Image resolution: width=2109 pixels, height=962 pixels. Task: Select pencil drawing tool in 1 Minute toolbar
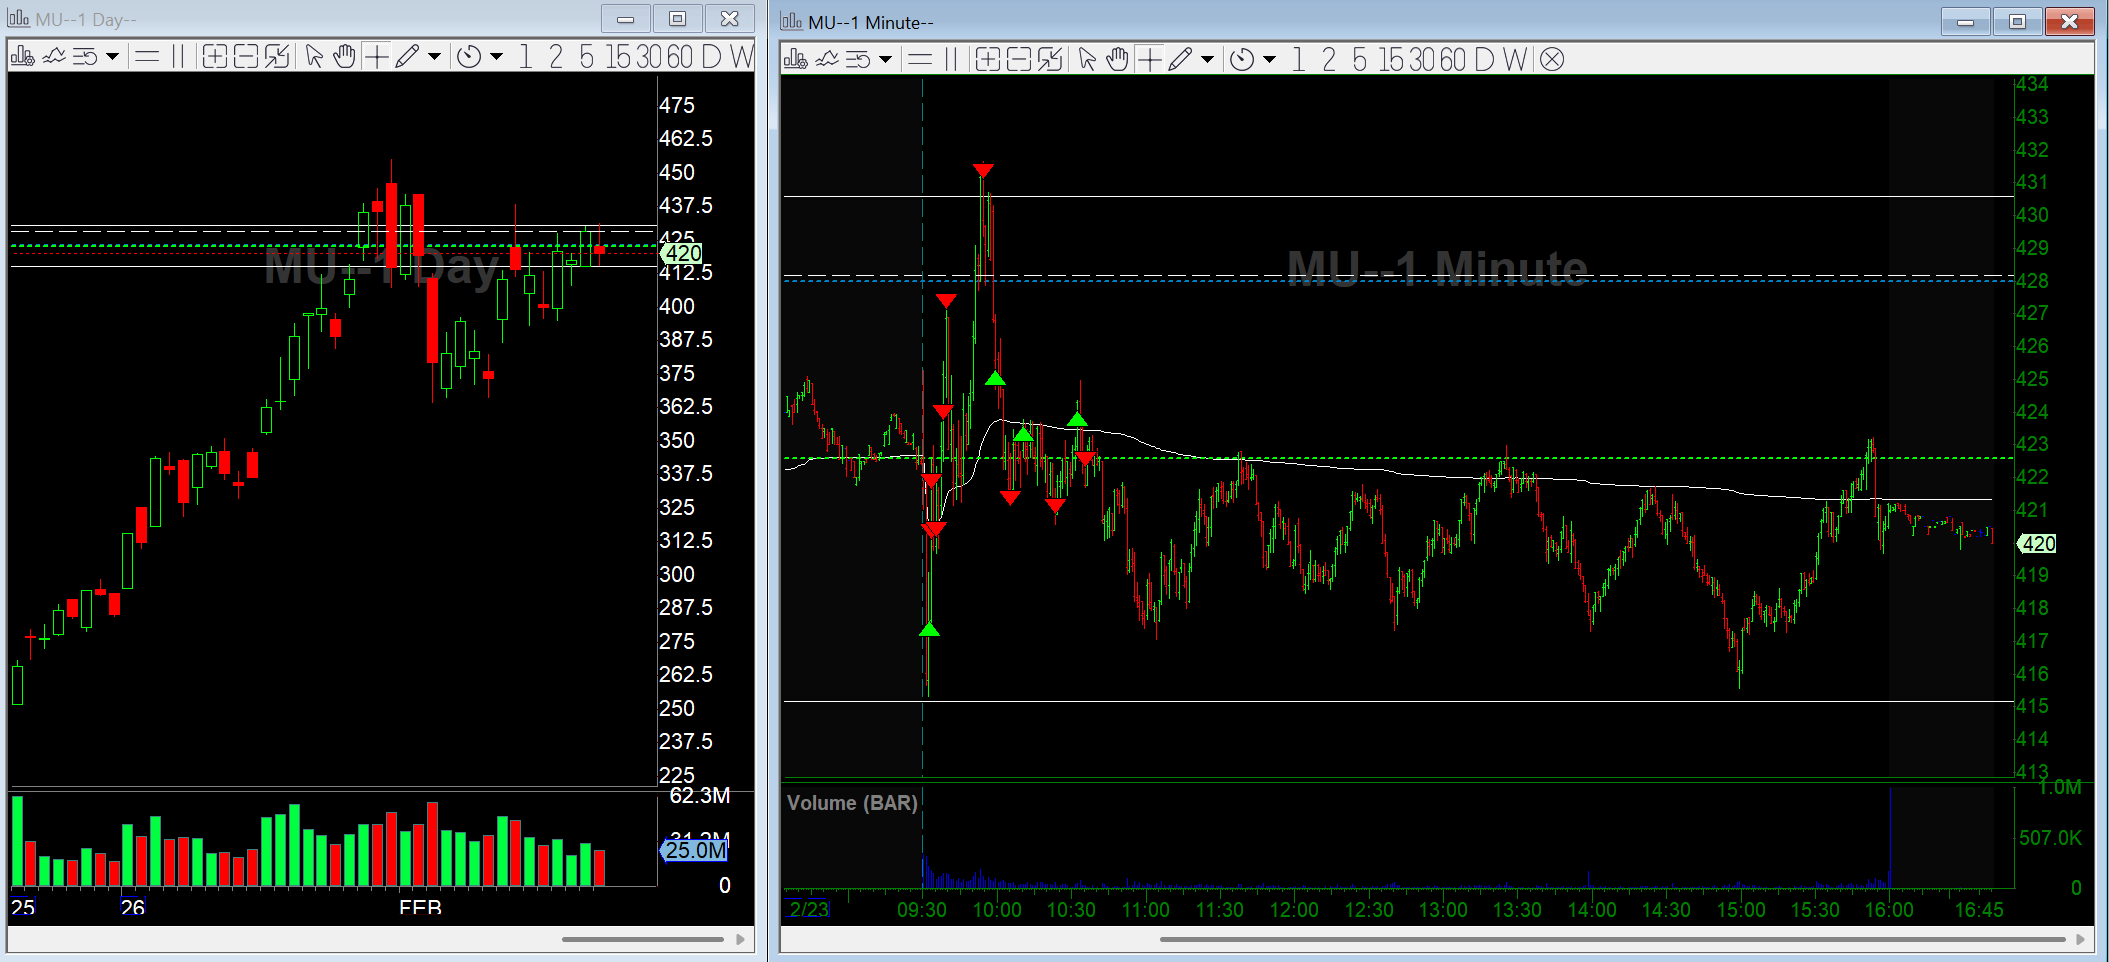click(x=1180, y=59)
